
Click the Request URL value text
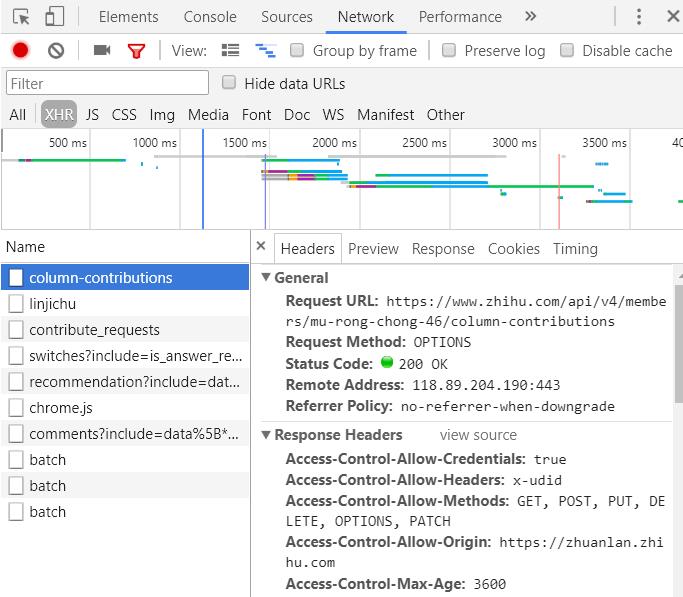476,311
